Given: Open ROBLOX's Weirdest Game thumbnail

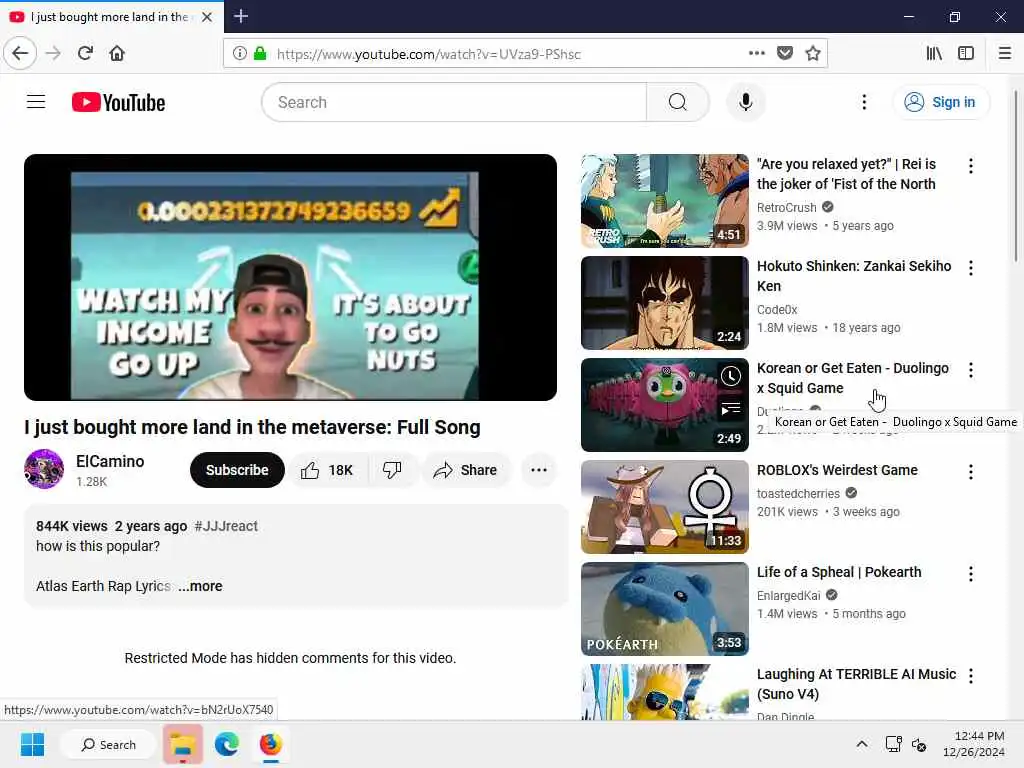Looking at the screenshot, I should click(665, 507).
